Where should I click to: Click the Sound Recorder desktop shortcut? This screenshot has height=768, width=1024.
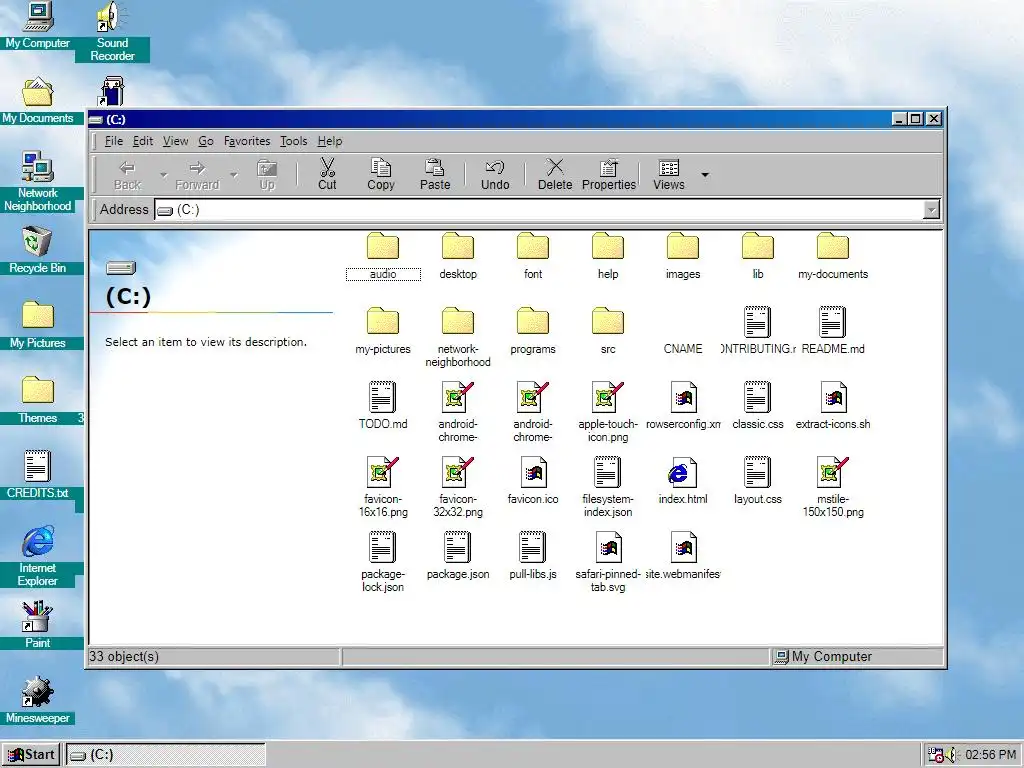112,32
